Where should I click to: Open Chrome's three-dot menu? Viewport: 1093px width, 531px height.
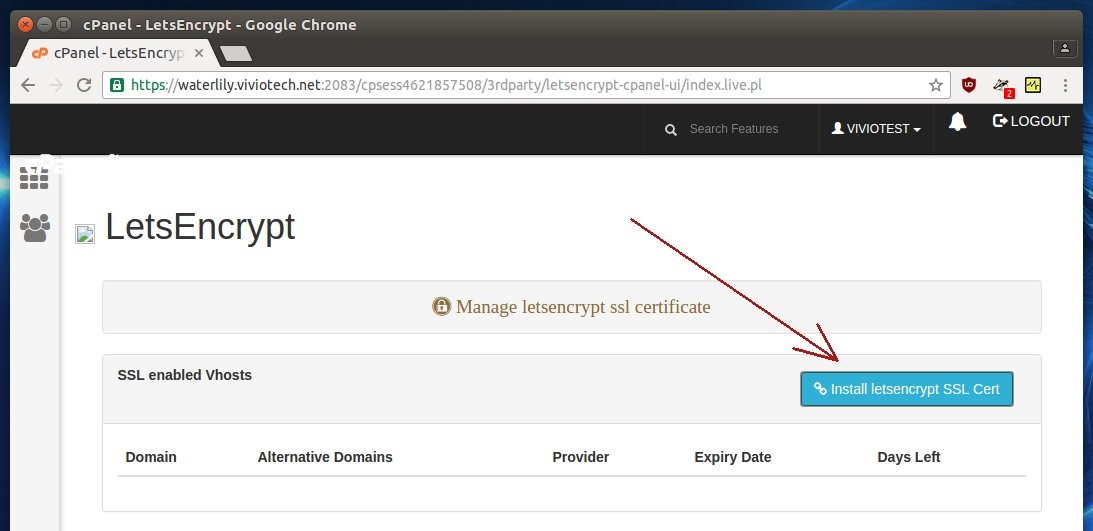pyautogui.click(x=1065, y=85)
